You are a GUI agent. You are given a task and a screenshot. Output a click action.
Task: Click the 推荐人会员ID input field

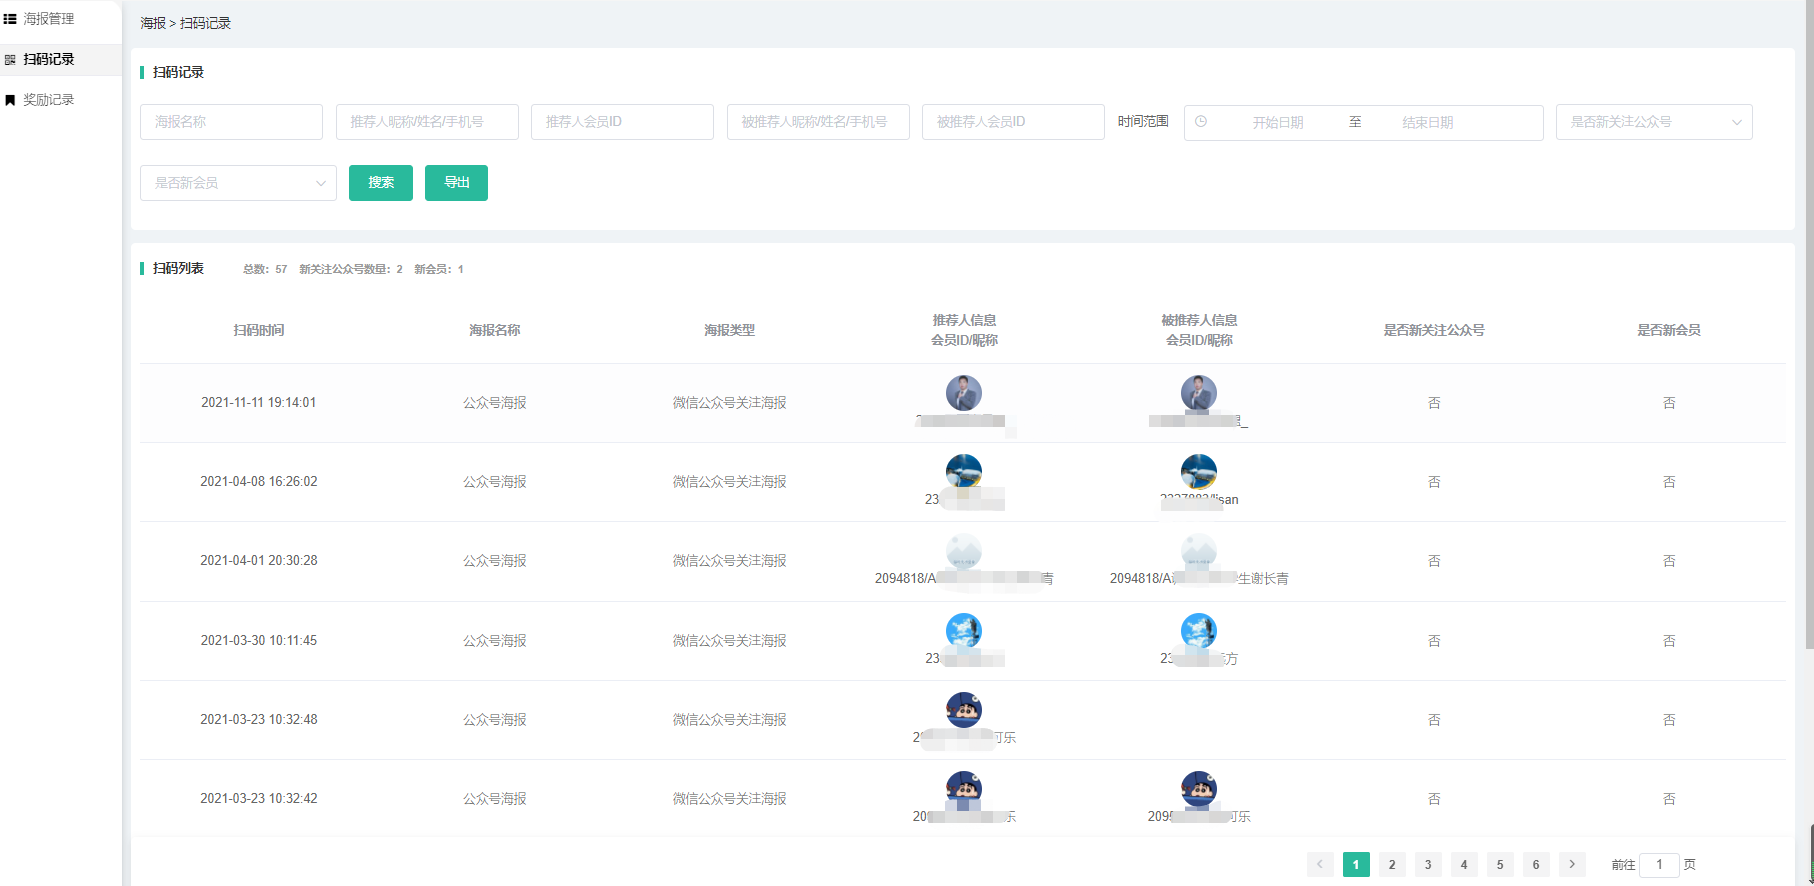coord(622,122)
